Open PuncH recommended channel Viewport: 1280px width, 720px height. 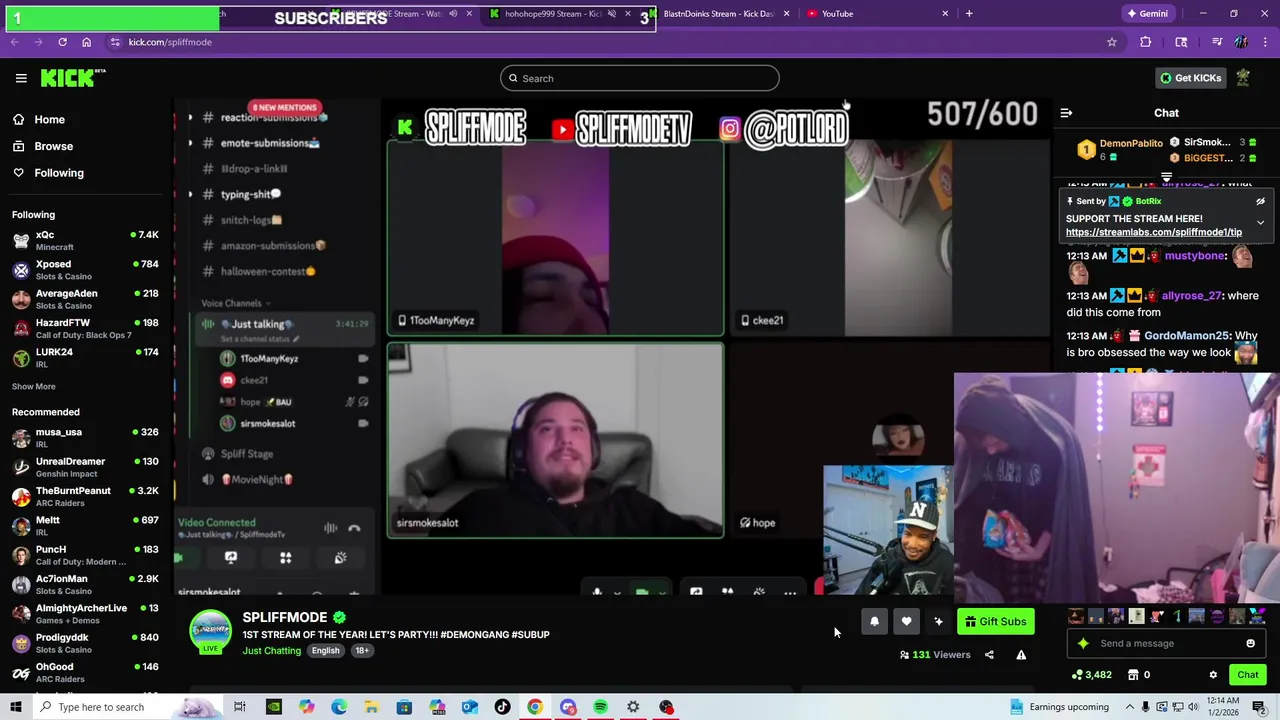point(85,555)
